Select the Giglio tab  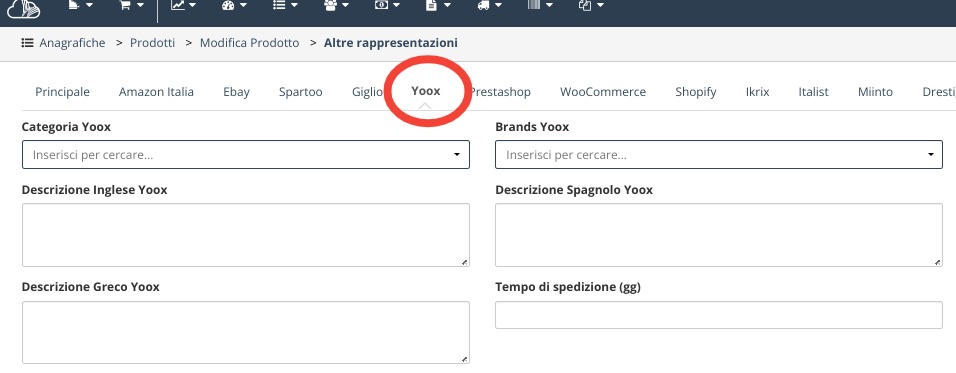[x=367, y=92]
